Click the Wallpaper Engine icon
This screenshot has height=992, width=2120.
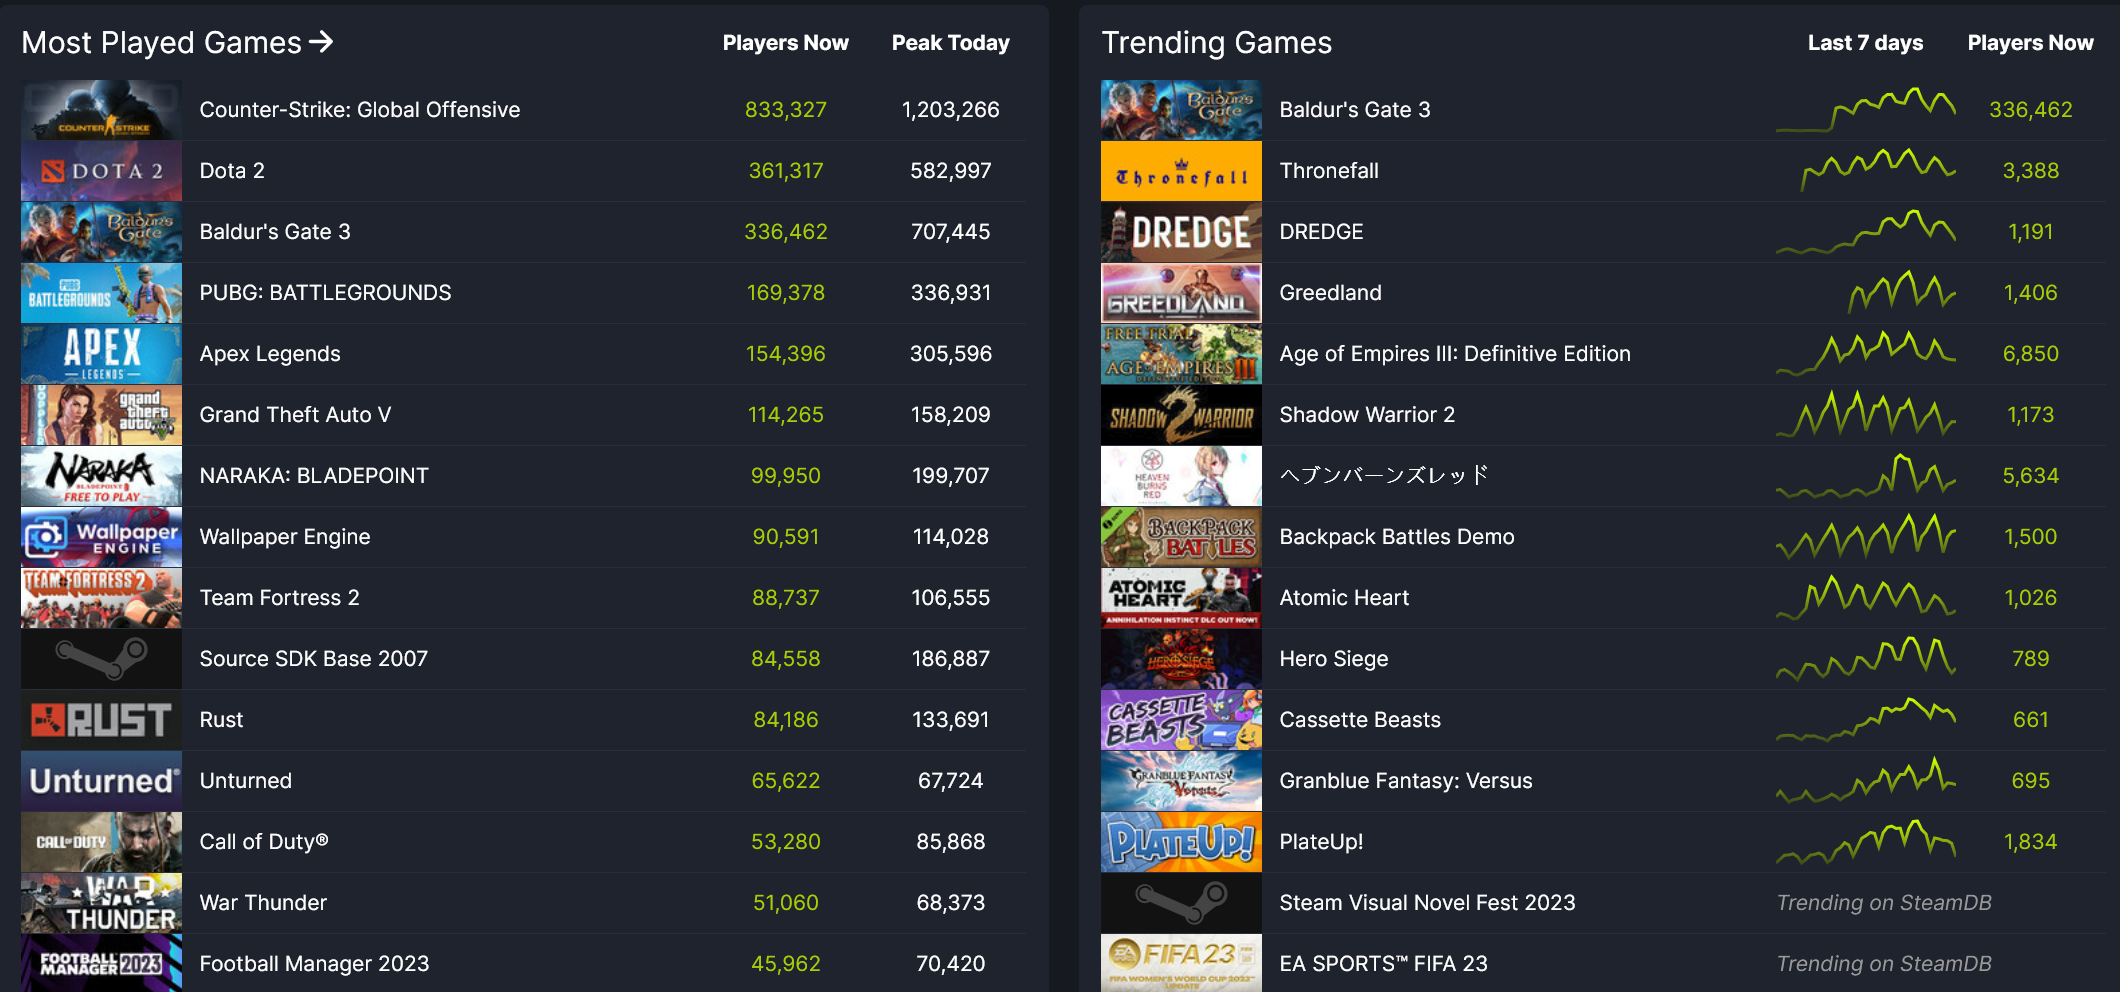(x=100, y=537)
